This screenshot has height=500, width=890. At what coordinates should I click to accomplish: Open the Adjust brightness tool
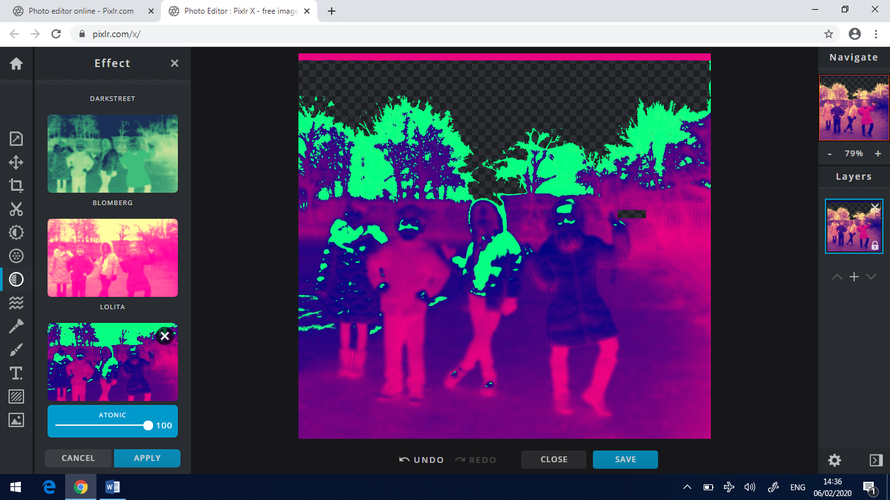pyautogui.click(x=16, y=232)
